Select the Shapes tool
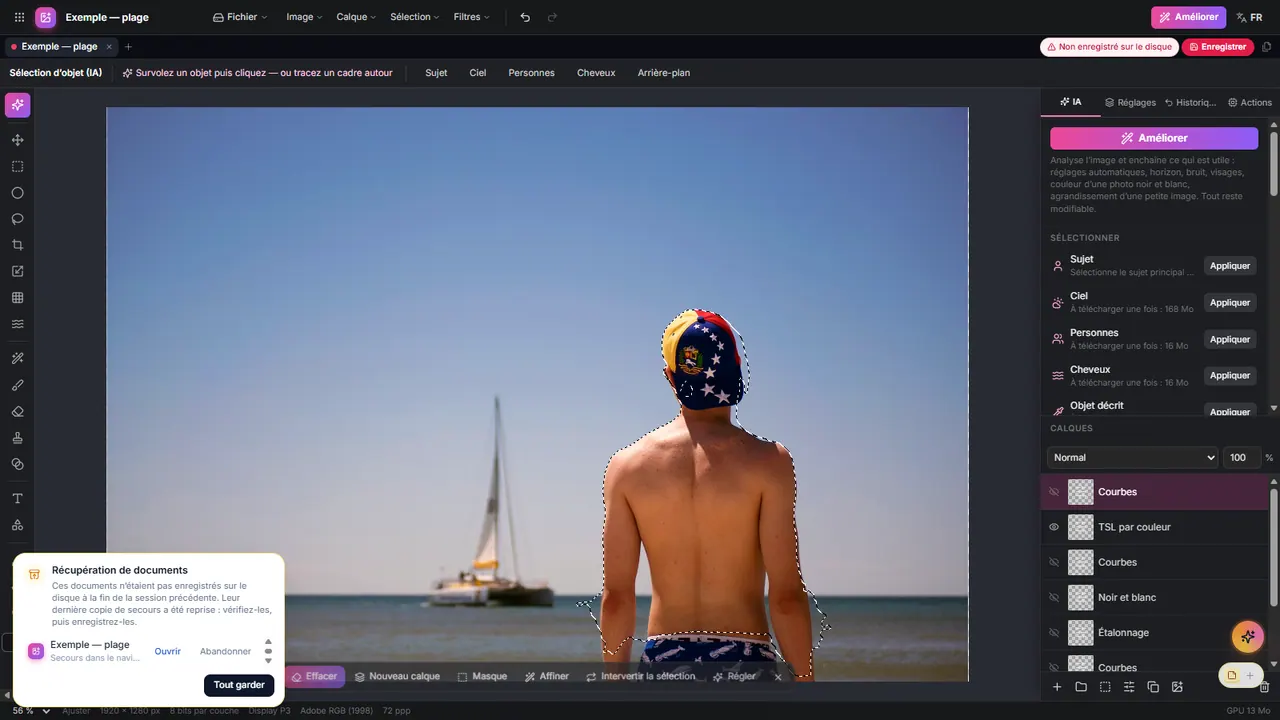 (18, 525)
